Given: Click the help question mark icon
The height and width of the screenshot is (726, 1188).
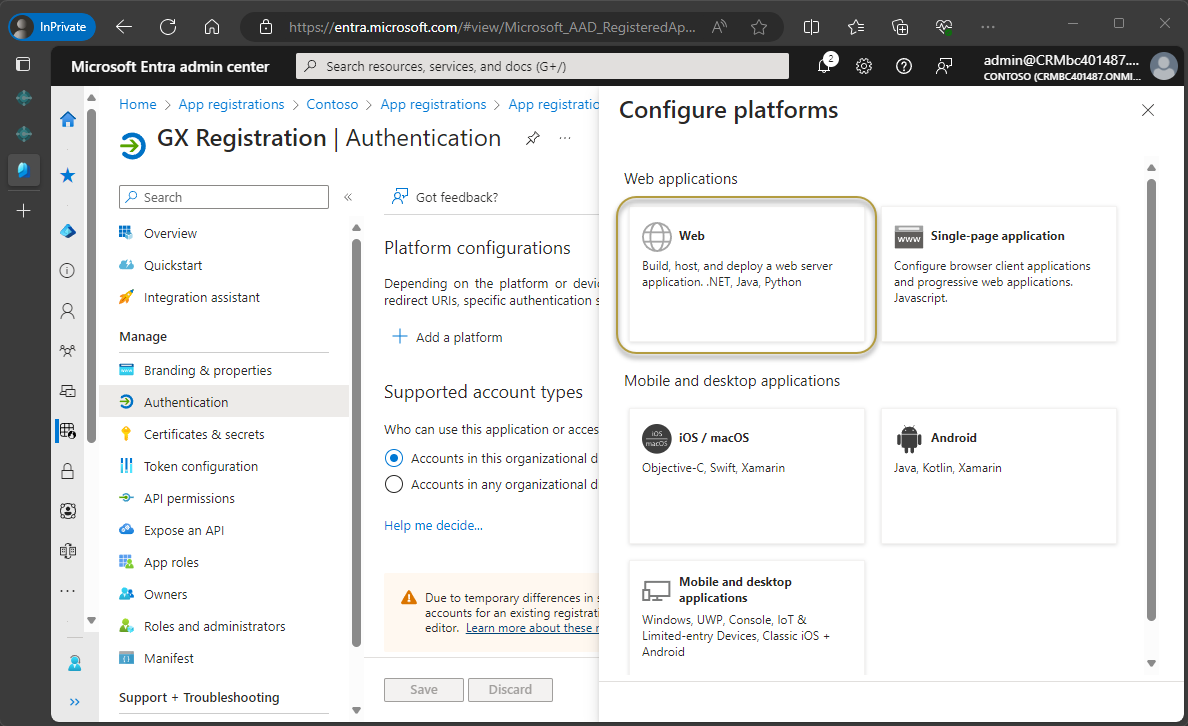Looking at the screenshot, I should tap(903, 65).
